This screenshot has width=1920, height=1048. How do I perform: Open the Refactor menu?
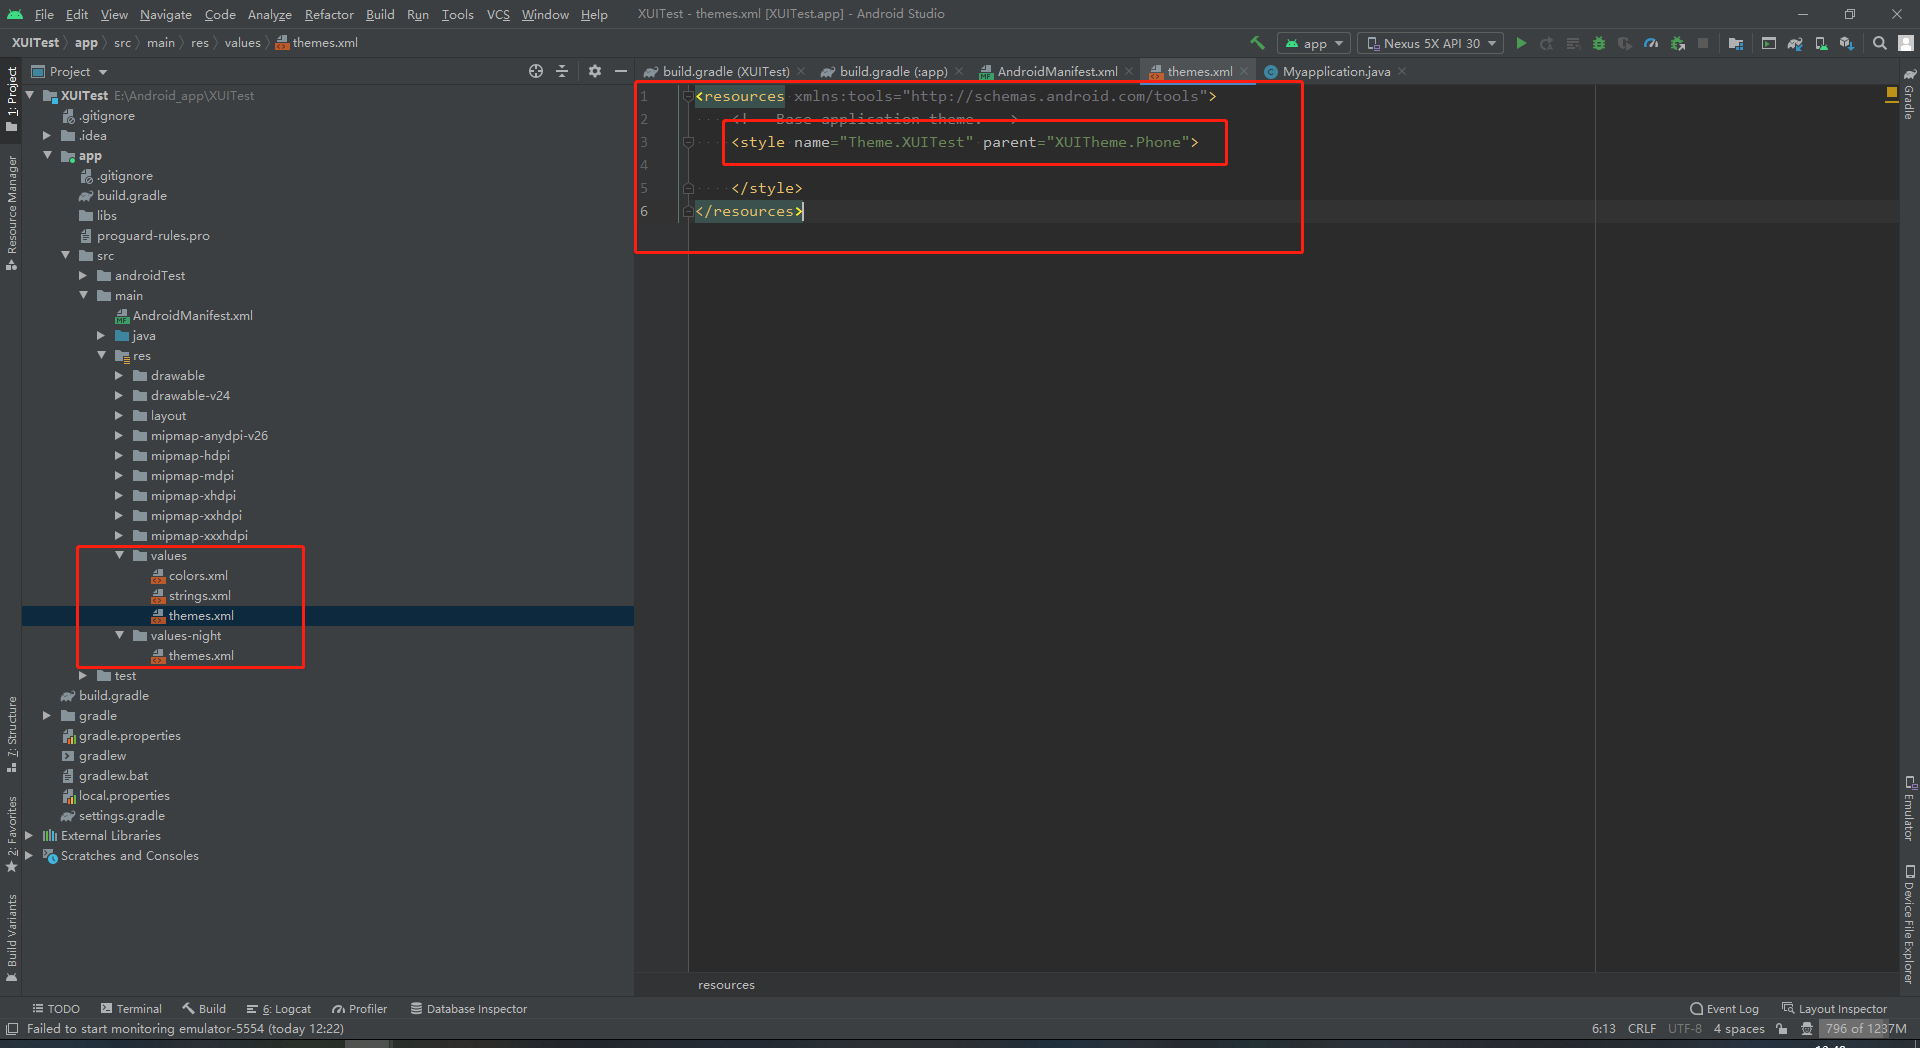coord(329,14)
